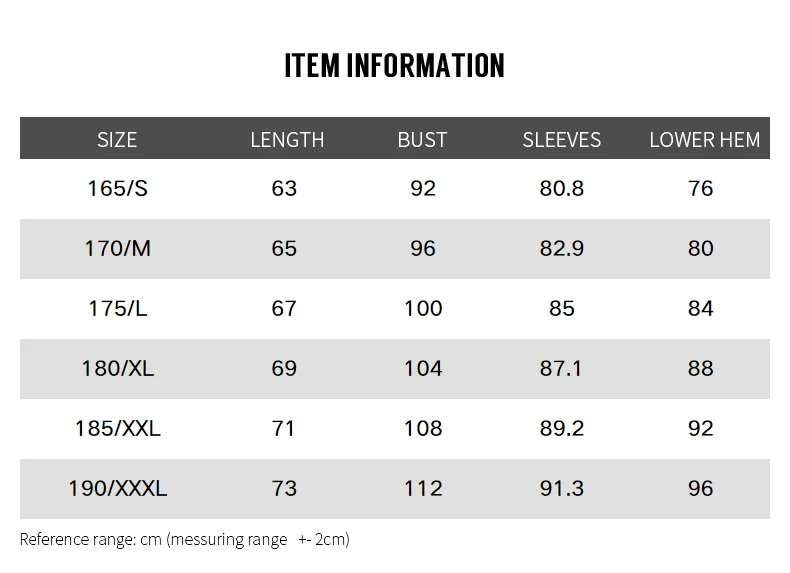Click the SLEEVES column header
The height and width of the screenshot is (573, 790).
562,140
